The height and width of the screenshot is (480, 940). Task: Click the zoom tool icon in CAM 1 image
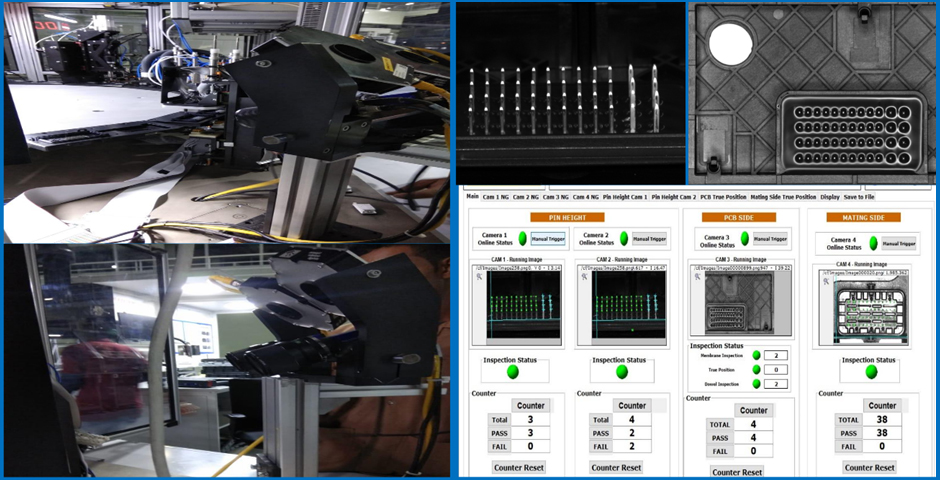pos(478,277)
